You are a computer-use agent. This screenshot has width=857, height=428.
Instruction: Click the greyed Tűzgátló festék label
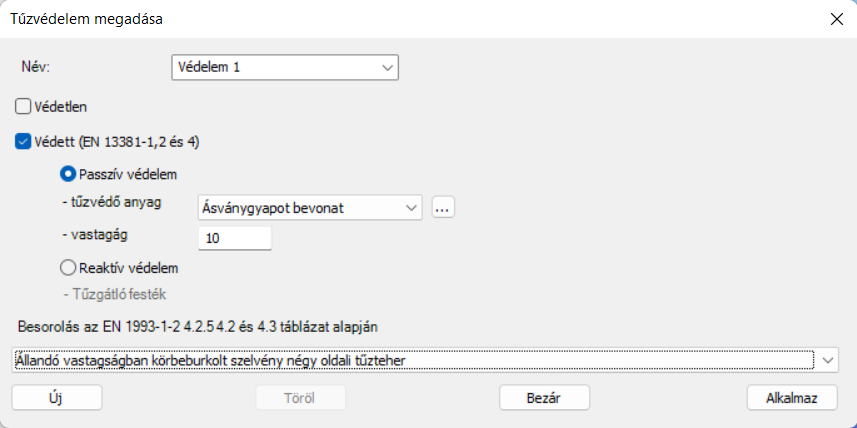click(115, 294)
